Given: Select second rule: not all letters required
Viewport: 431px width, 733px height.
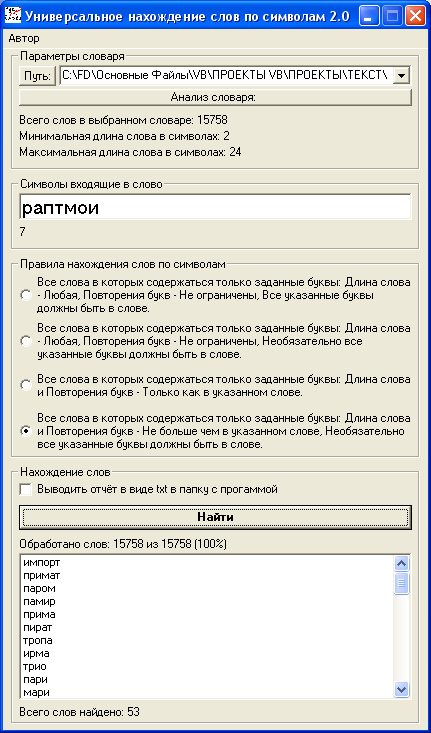Looking at the screenshot, I should click(x=25, y=341).
